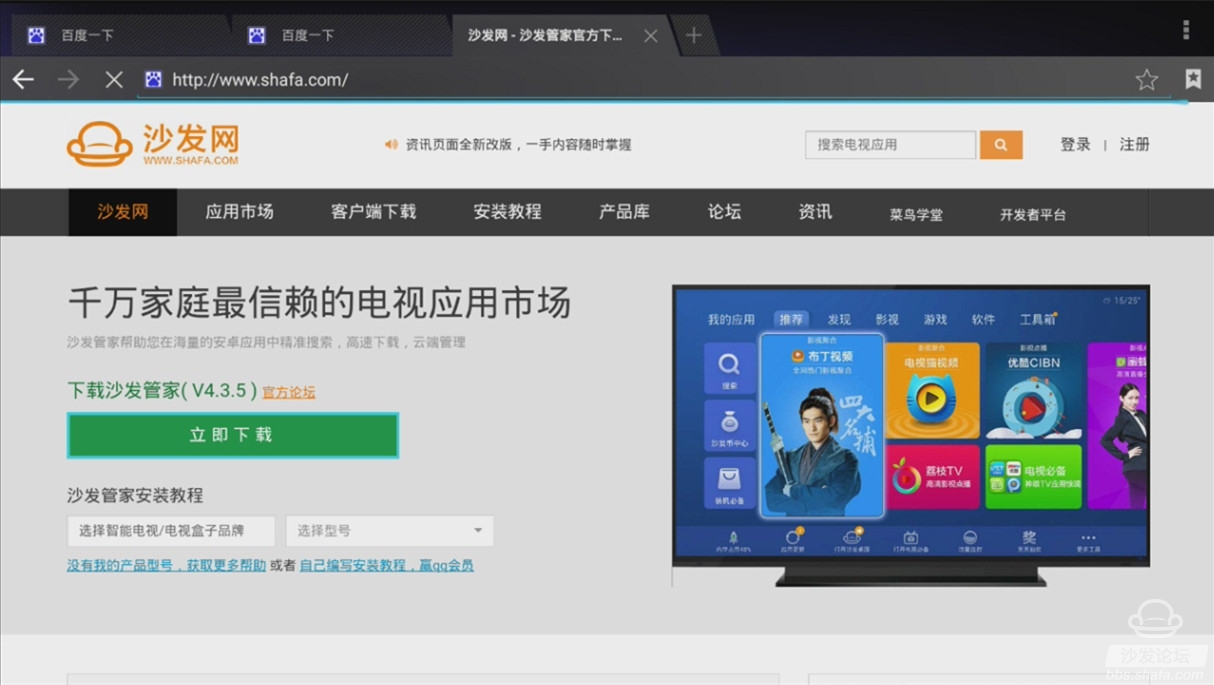Select the 沙发网 - 沙发管家 tab

(x=560, y=35)
